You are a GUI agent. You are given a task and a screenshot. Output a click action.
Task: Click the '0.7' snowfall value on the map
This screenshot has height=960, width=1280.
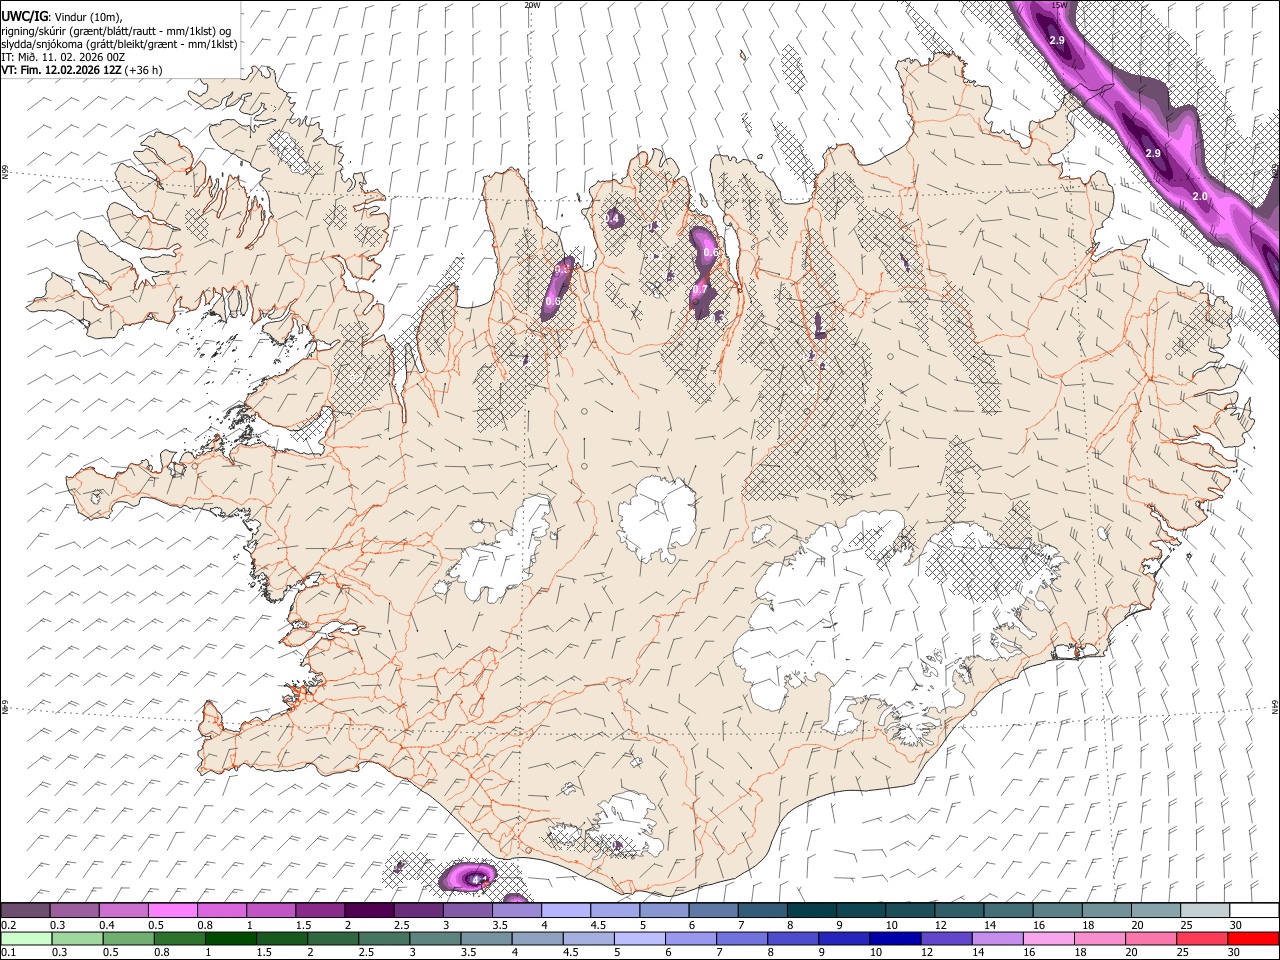click(700, 290)
